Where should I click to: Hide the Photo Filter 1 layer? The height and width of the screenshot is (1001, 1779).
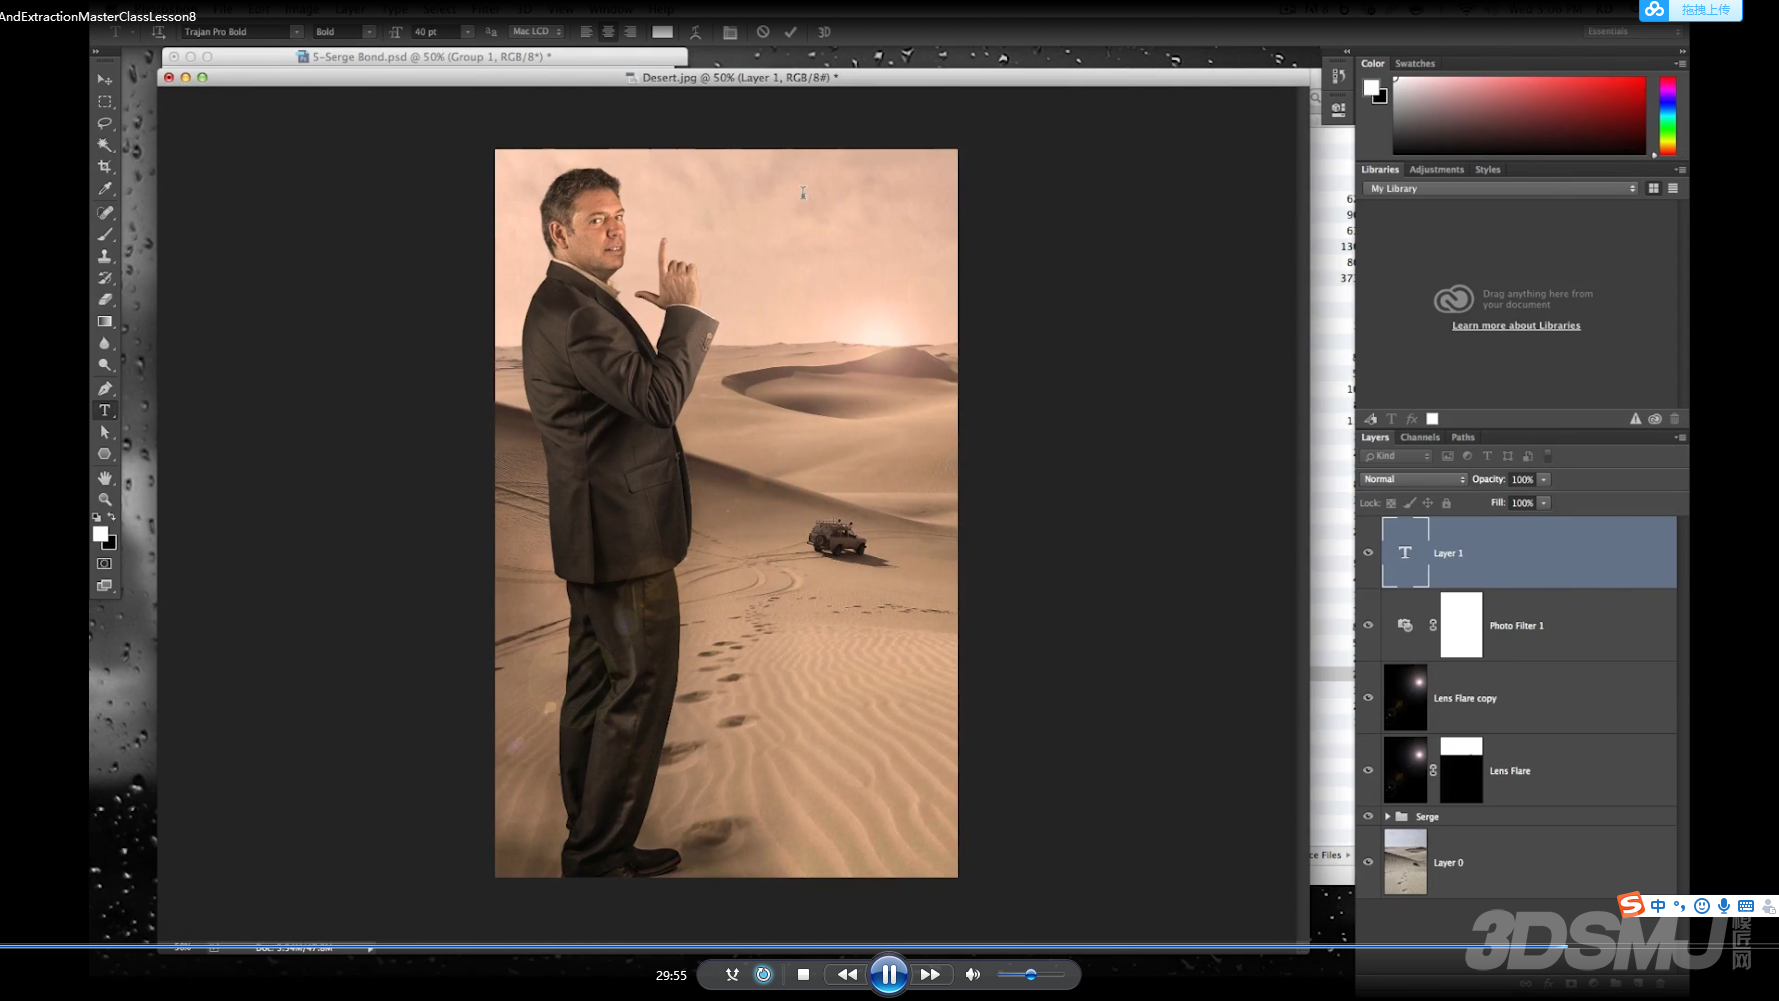pos(1368,625)
